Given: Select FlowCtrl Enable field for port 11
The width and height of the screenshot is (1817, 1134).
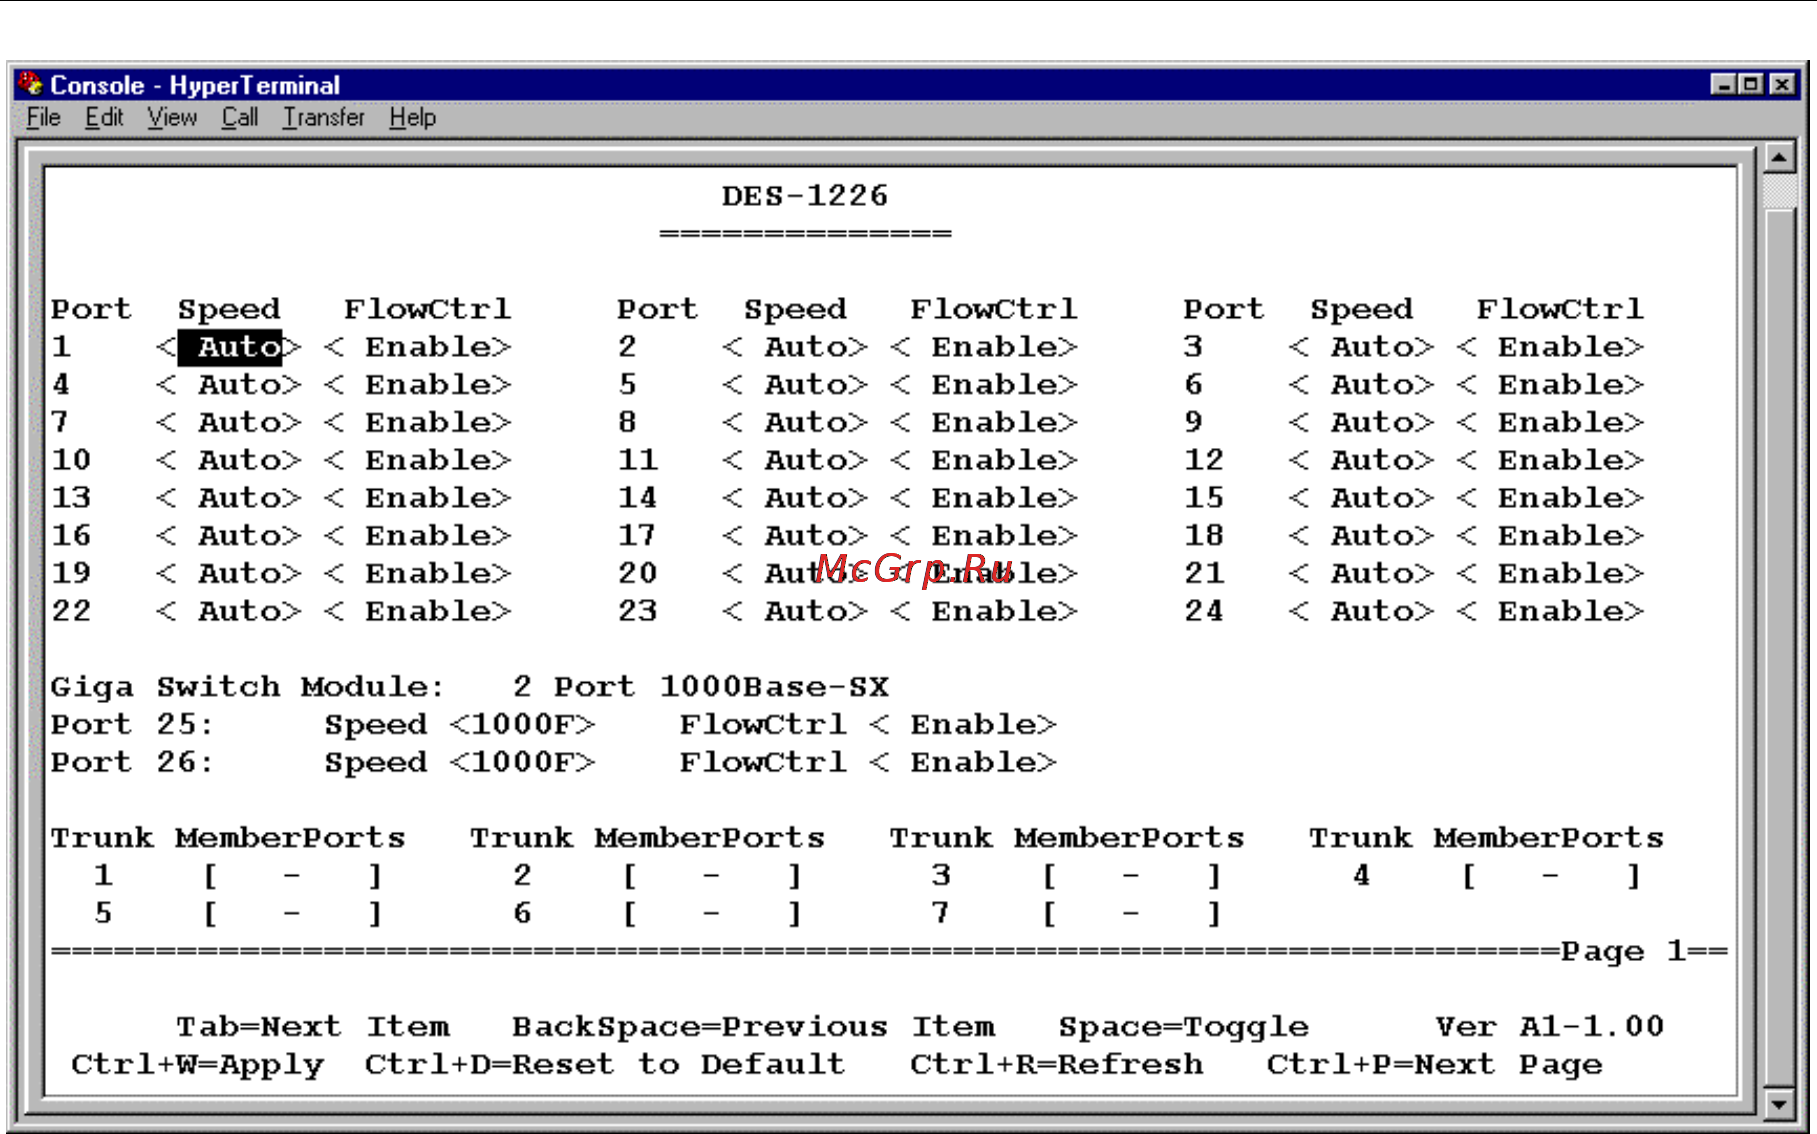Looking at the screenshot, I should coord(984,460).
